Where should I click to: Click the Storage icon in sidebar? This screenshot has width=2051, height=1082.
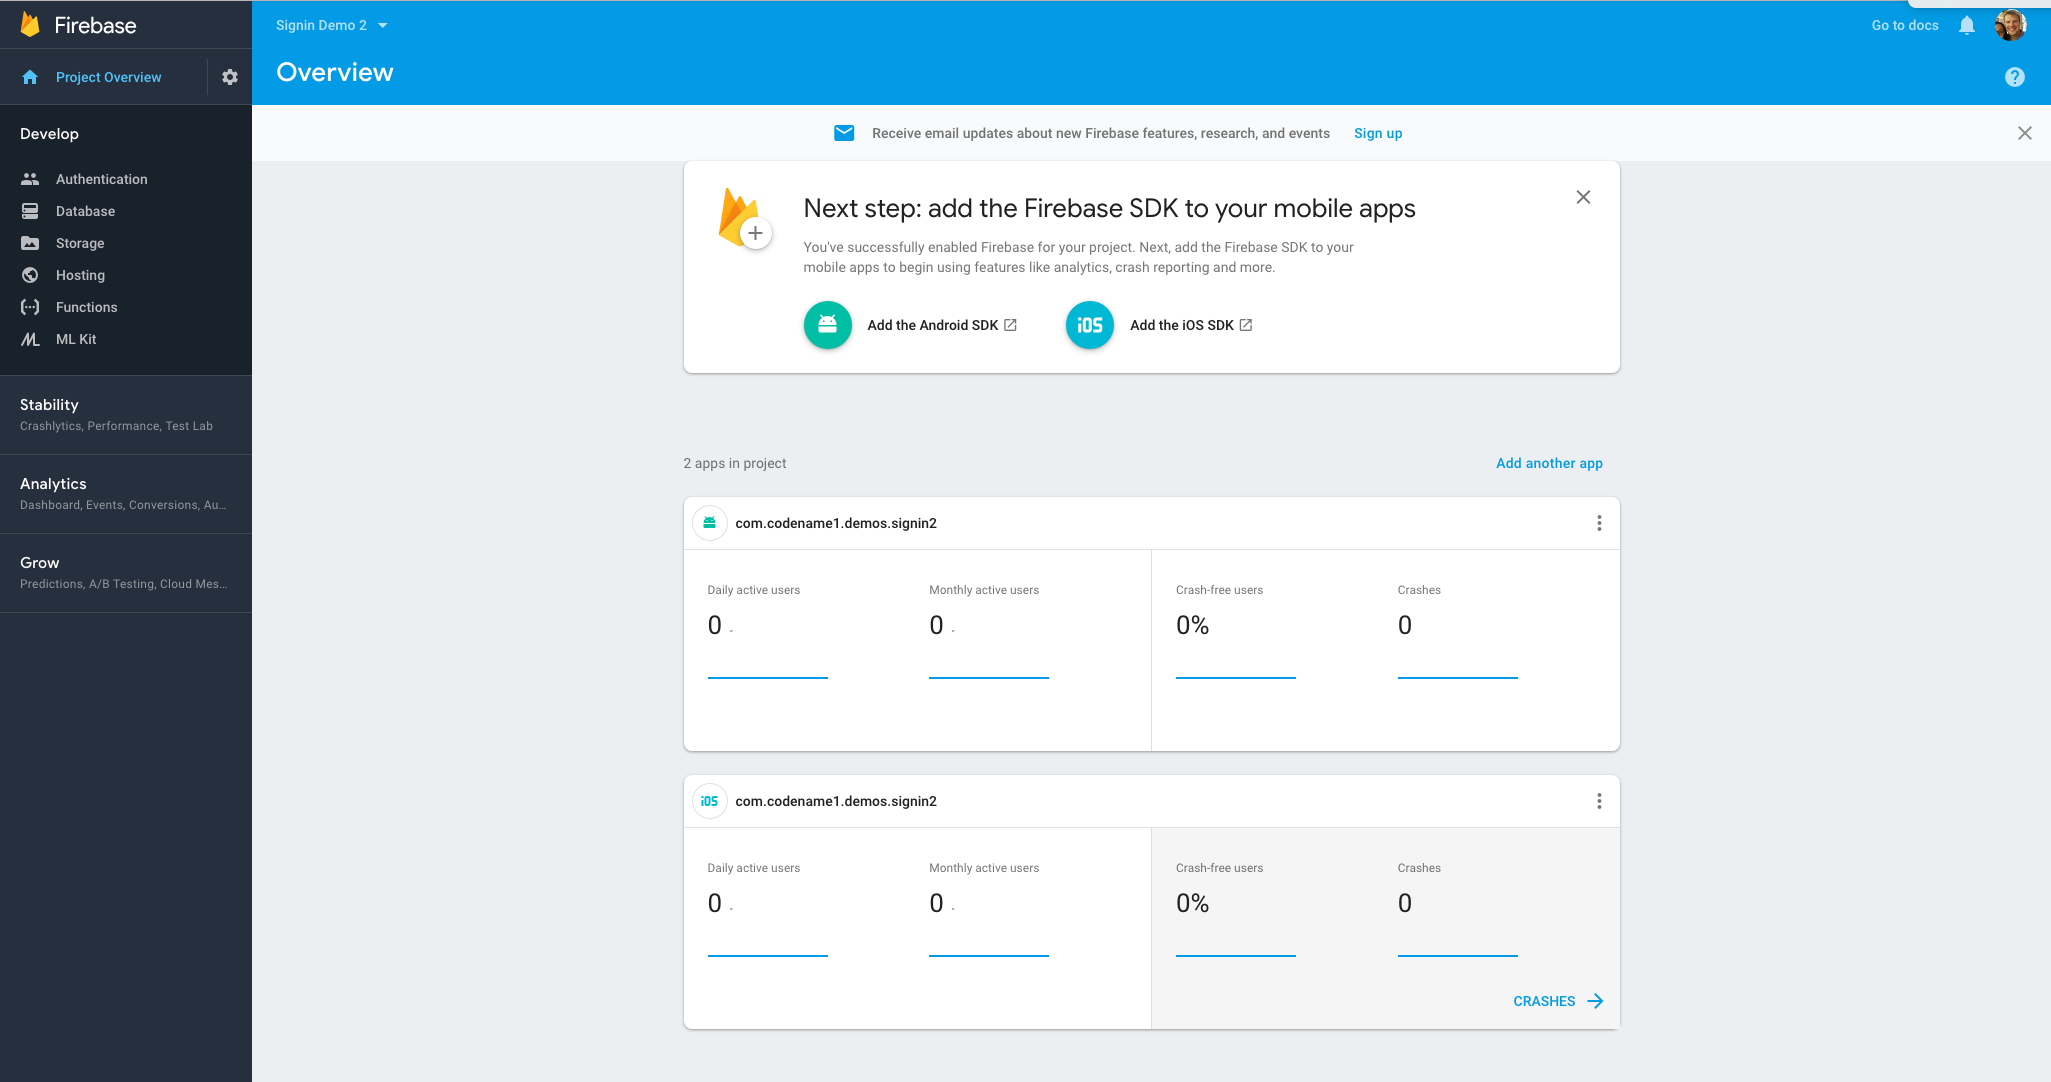30,243
